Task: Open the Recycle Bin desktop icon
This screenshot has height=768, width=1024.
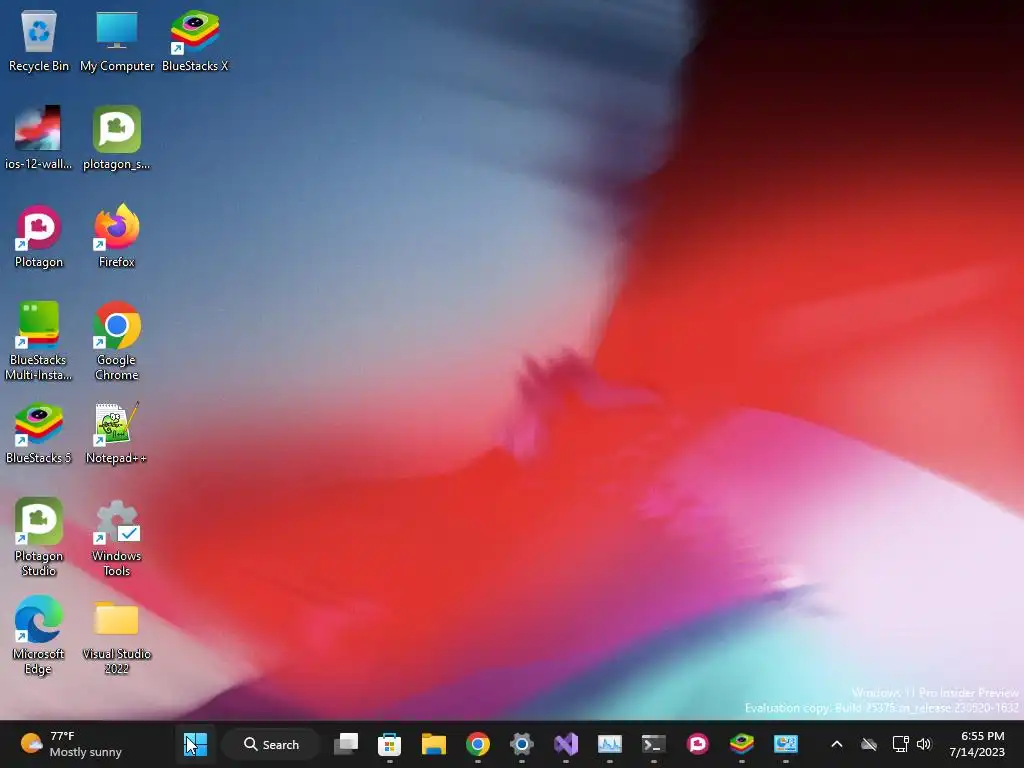Action: point(39,40)
